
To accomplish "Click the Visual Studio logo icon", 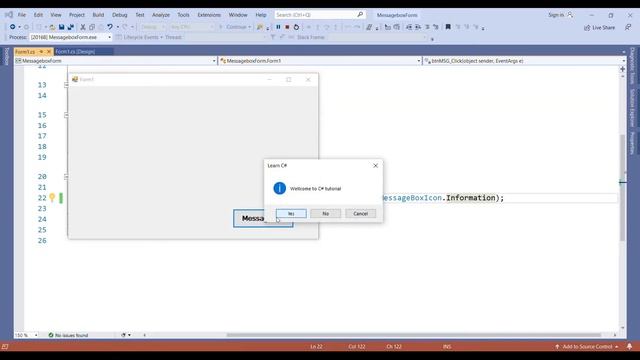I will tap(9, 15).
